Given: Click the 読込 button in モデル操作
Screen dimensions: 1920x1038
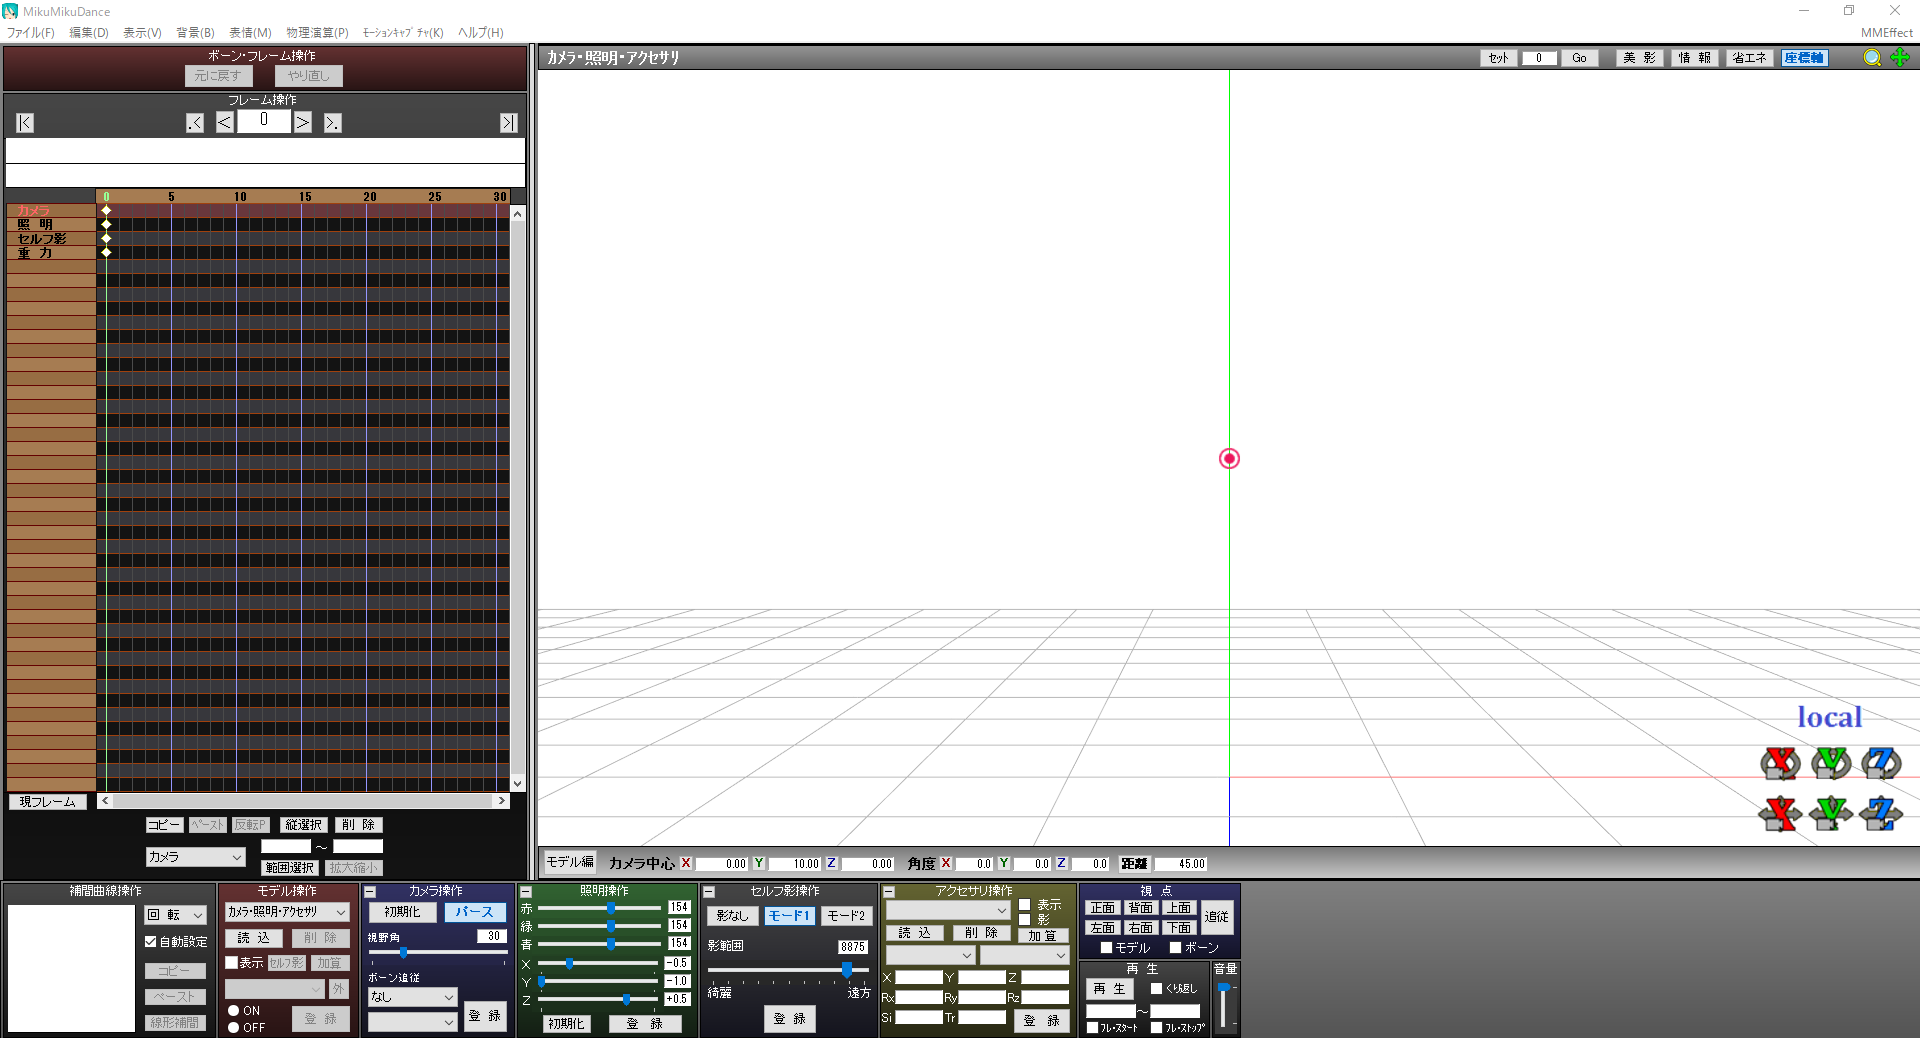Looking at the screenshot, I should [x=254, y=938].
